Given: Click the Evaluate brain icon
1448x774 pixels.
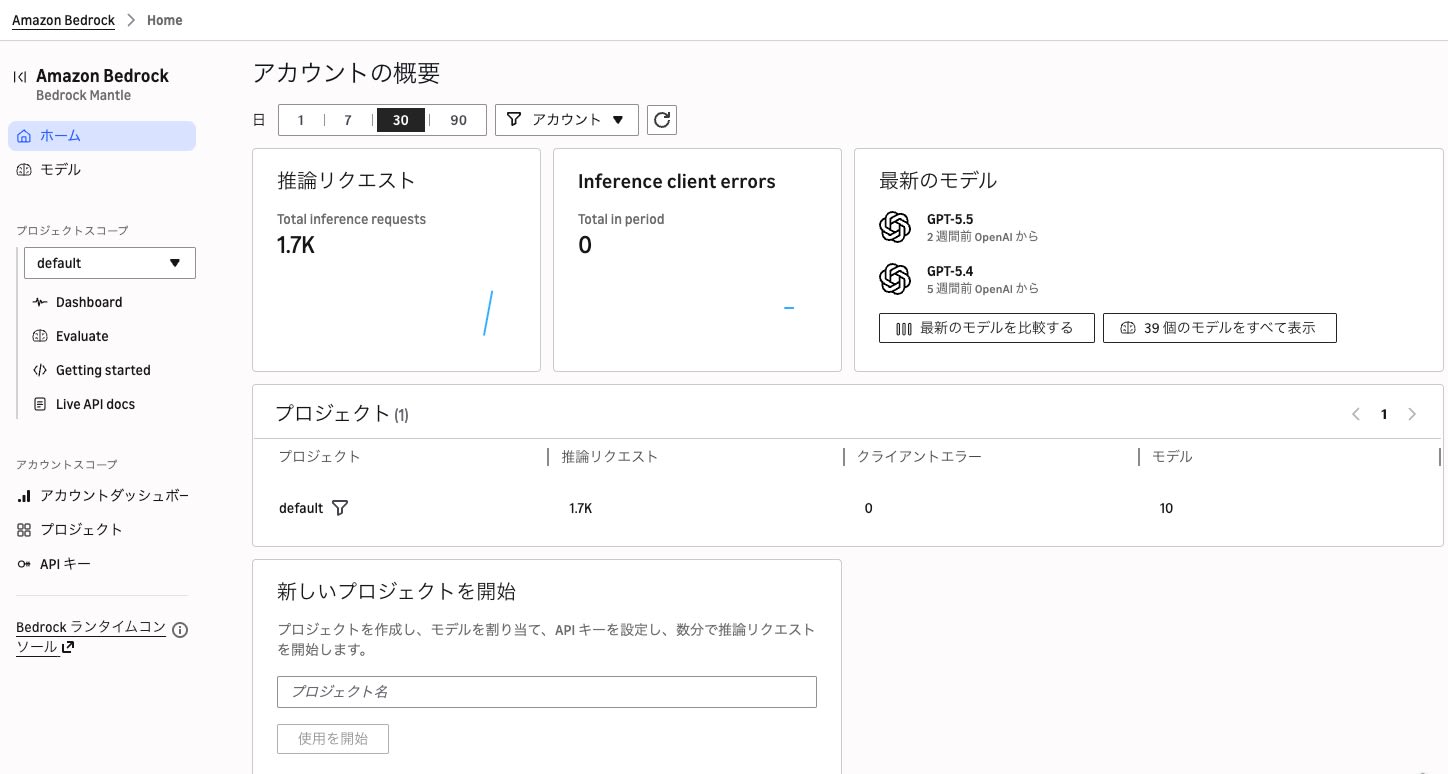Looking at the screenshot, I should [40, 336].
